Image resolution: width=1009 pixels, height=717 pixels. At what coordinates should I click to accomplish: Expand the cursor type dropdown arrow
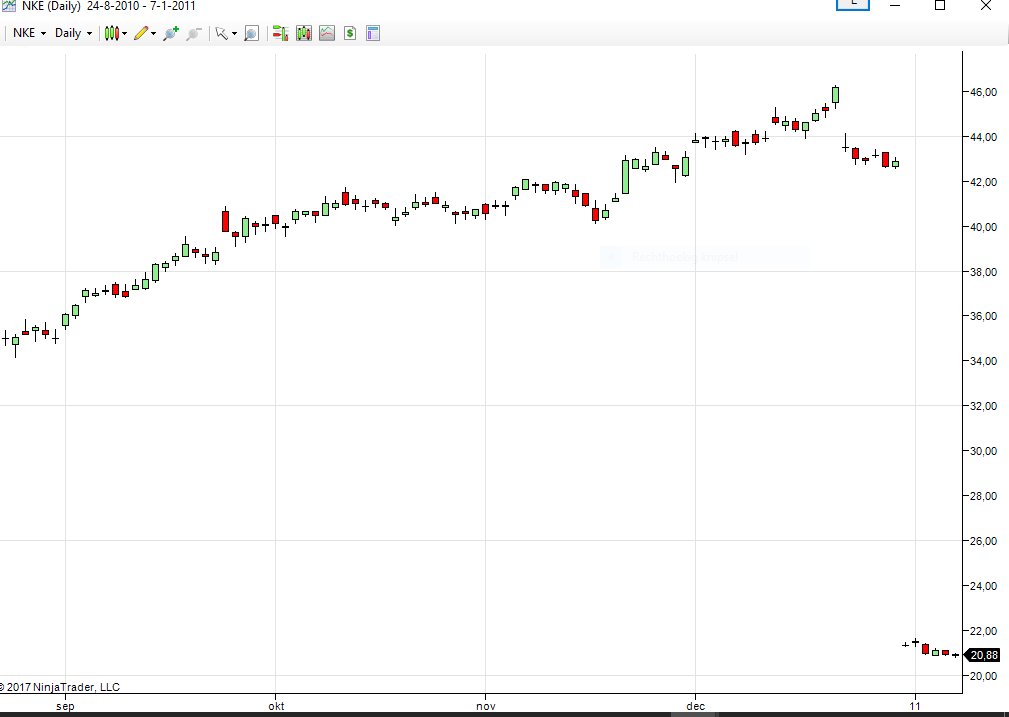tap(234, 33)
